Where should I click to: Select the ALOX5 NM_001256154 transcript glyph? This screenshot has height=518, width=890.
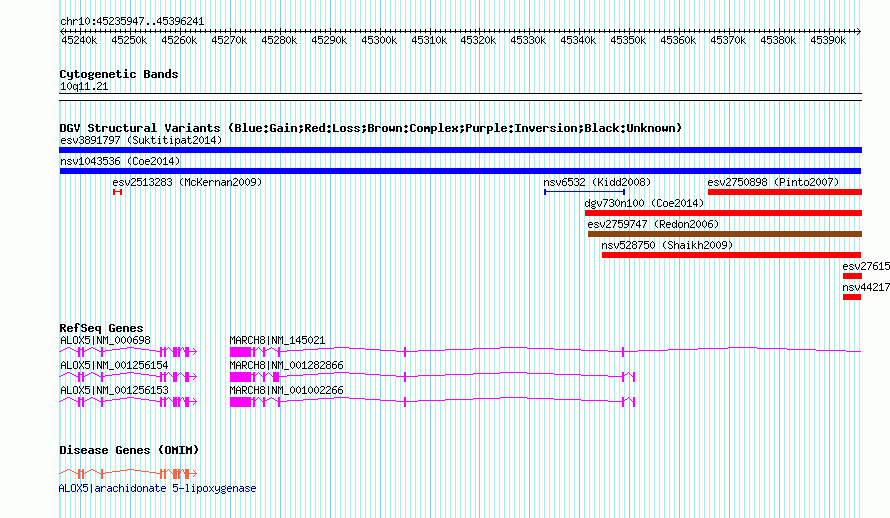pos(128,377)
